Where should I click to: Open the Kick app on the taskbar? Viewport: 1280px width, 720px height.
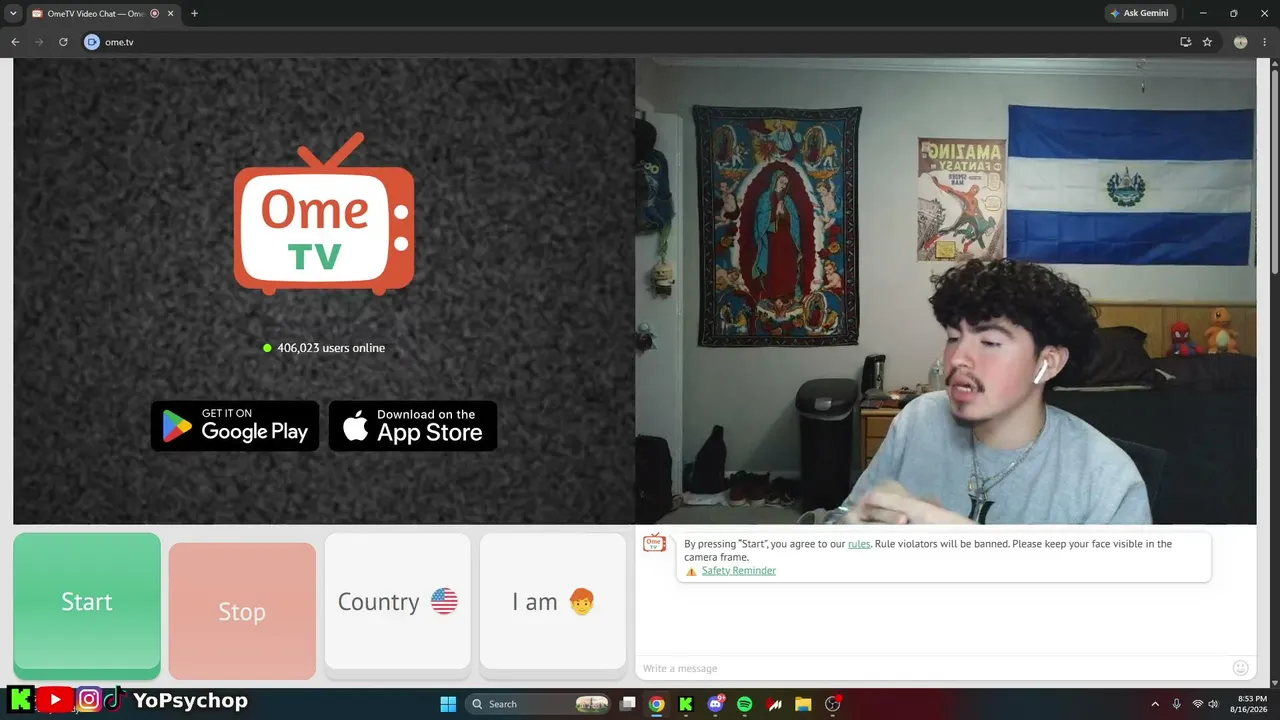[686, 704]
